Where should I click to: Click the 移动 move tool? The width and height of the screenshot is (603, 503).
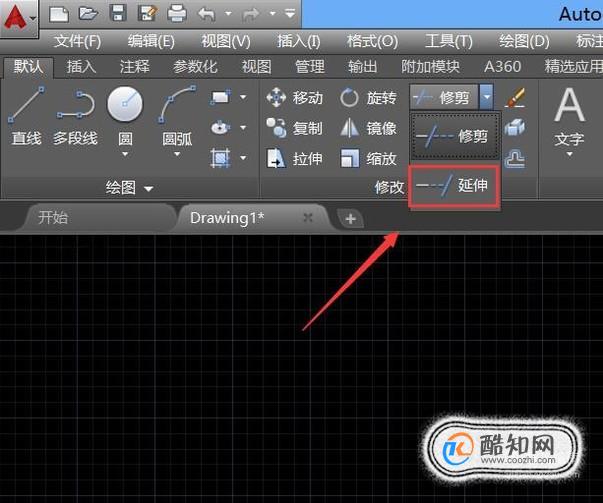295,97
